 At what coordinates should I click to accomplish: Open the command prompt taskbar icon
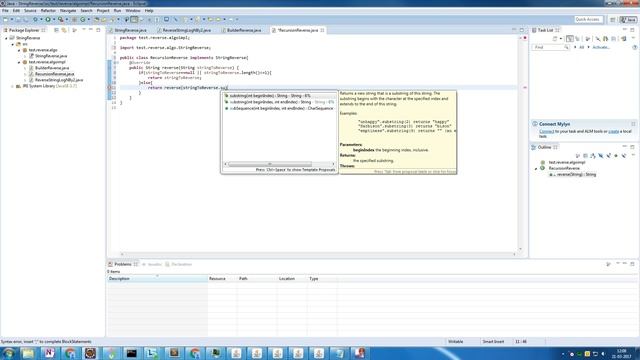tap(131, 353)
